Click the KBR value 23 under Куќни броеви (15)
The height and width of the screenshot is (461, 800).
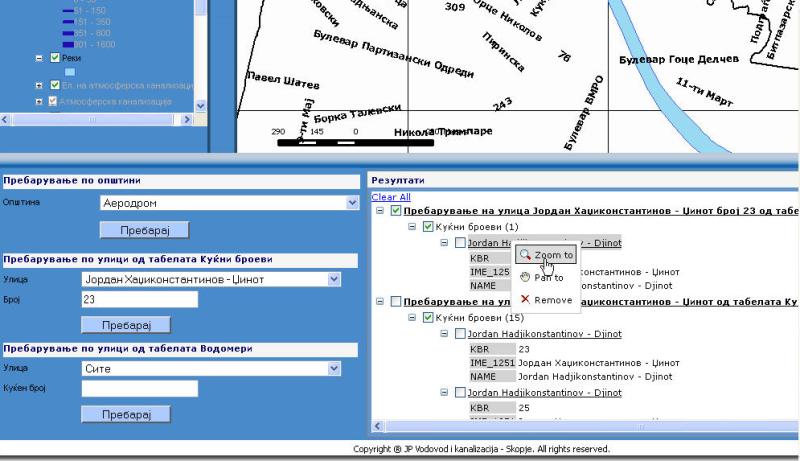click(524, 349)
